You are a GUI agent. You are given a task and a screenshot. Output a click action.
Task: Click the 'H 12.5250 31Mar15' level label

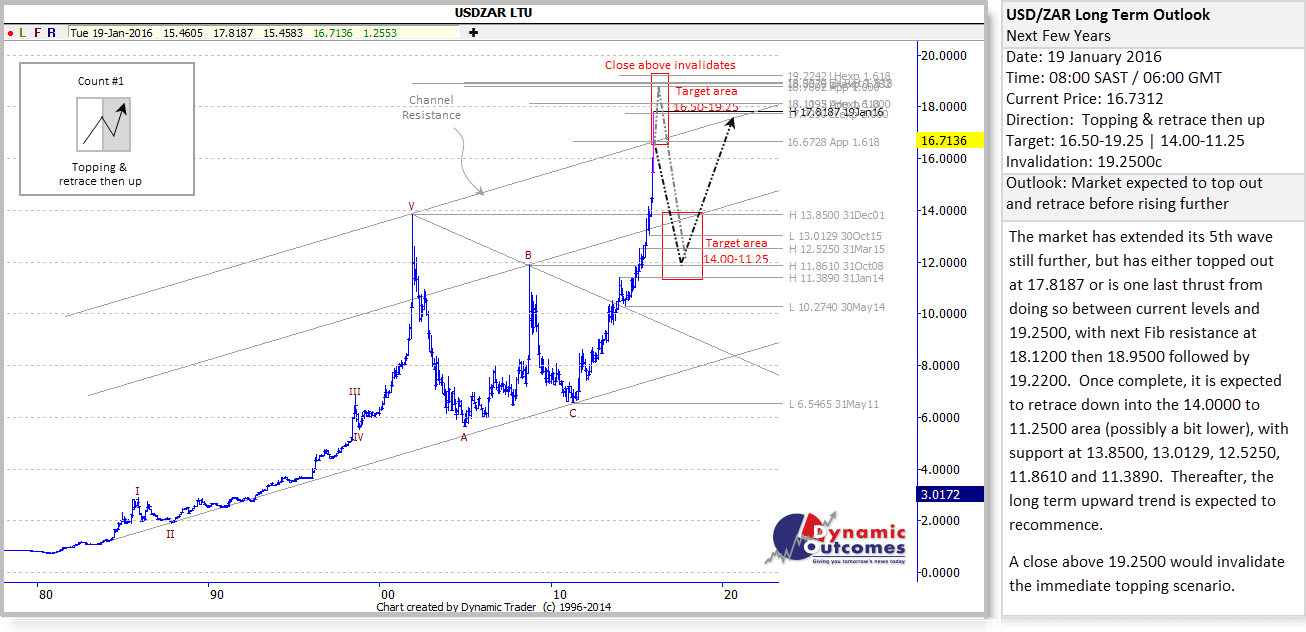point(836,249)
